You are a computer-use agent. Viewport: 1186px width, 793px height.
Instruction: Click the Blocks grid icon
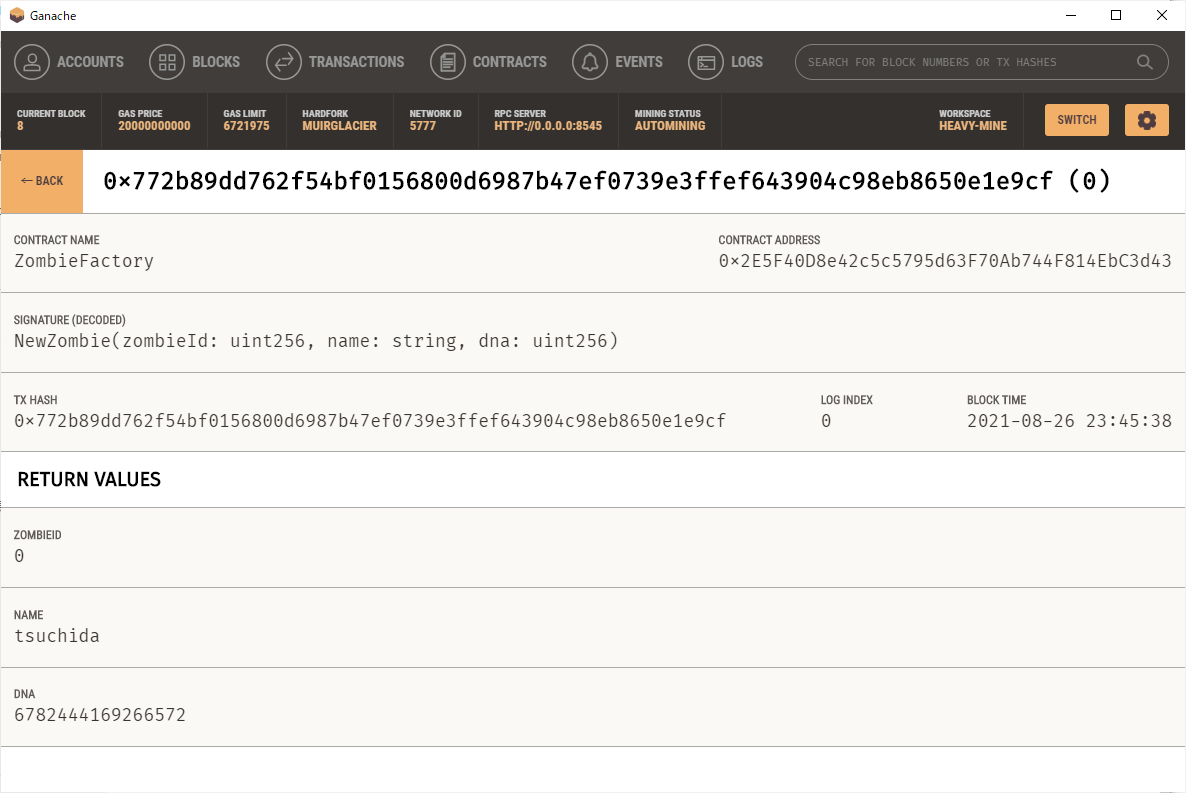(167, 62)
